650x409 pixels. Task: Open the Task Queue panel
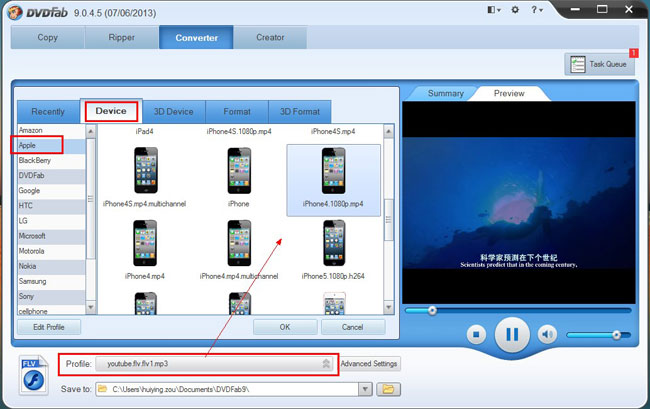(599, 64)
